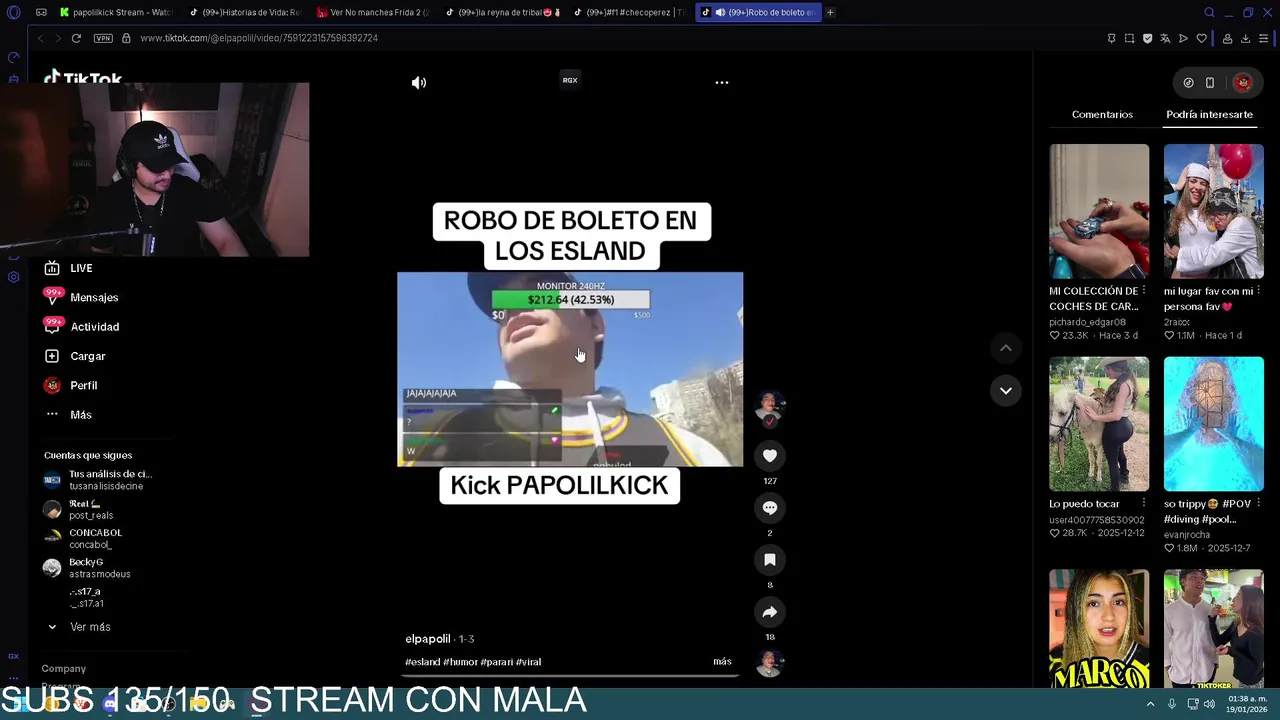The height and width of the screenshot is (720, 1280).
Task: Click the #humor hashtag
Action: [x=460, y=662]
